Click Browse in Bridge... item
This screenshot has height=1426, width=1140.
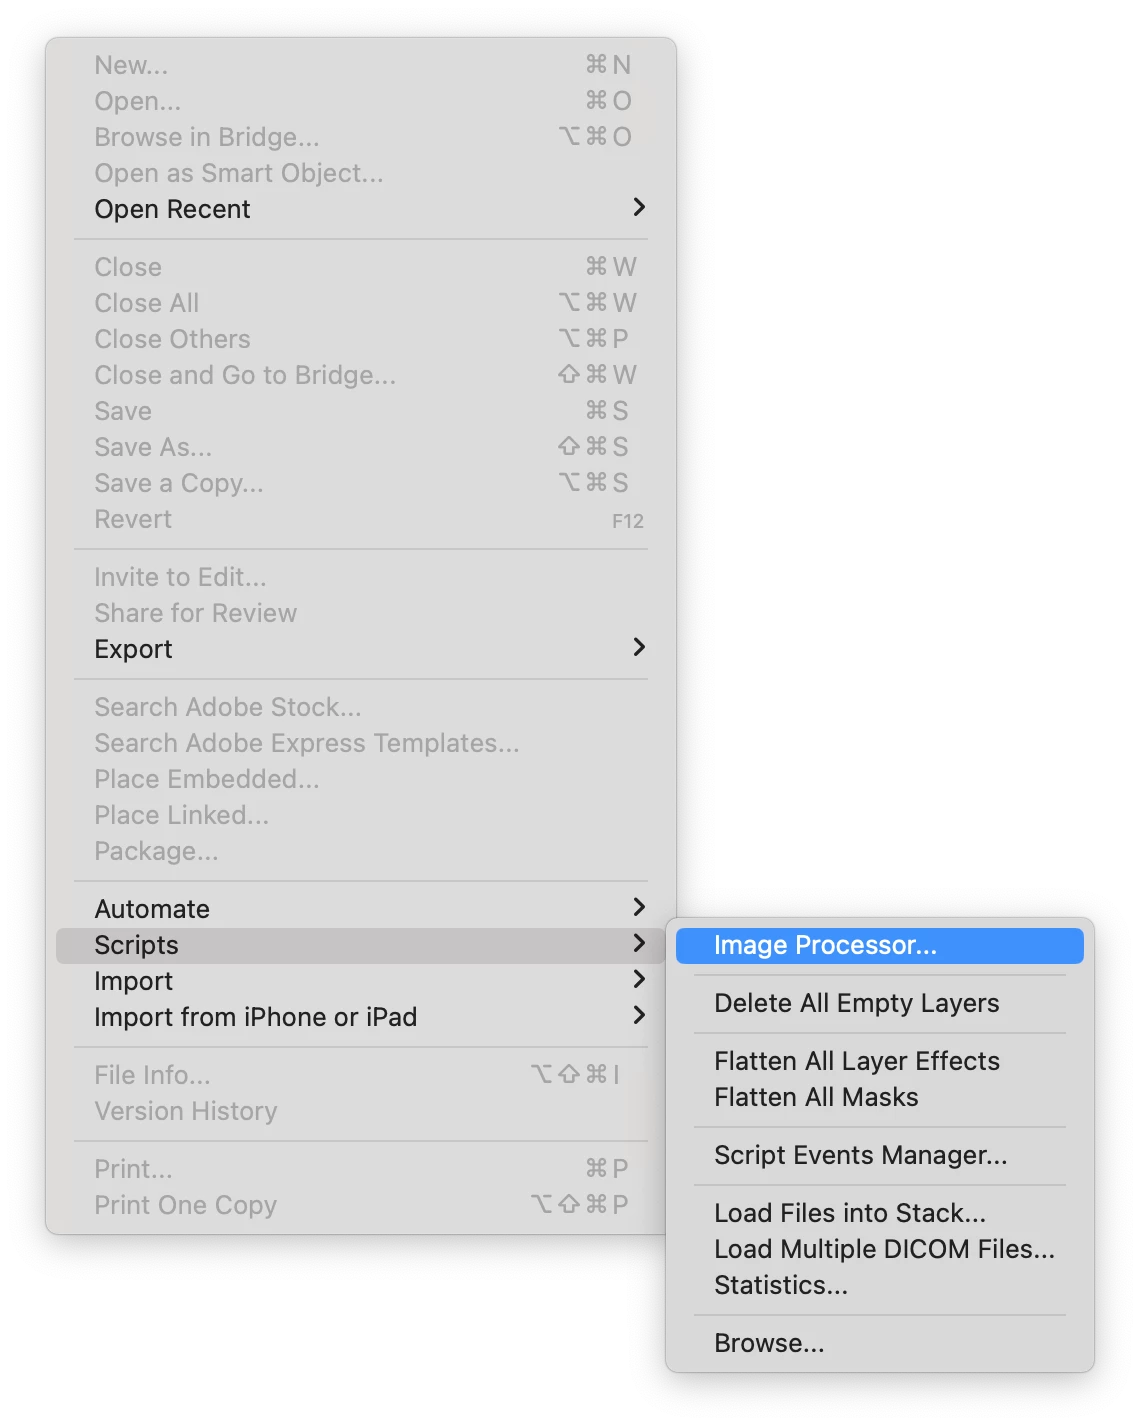coord(361,137)
